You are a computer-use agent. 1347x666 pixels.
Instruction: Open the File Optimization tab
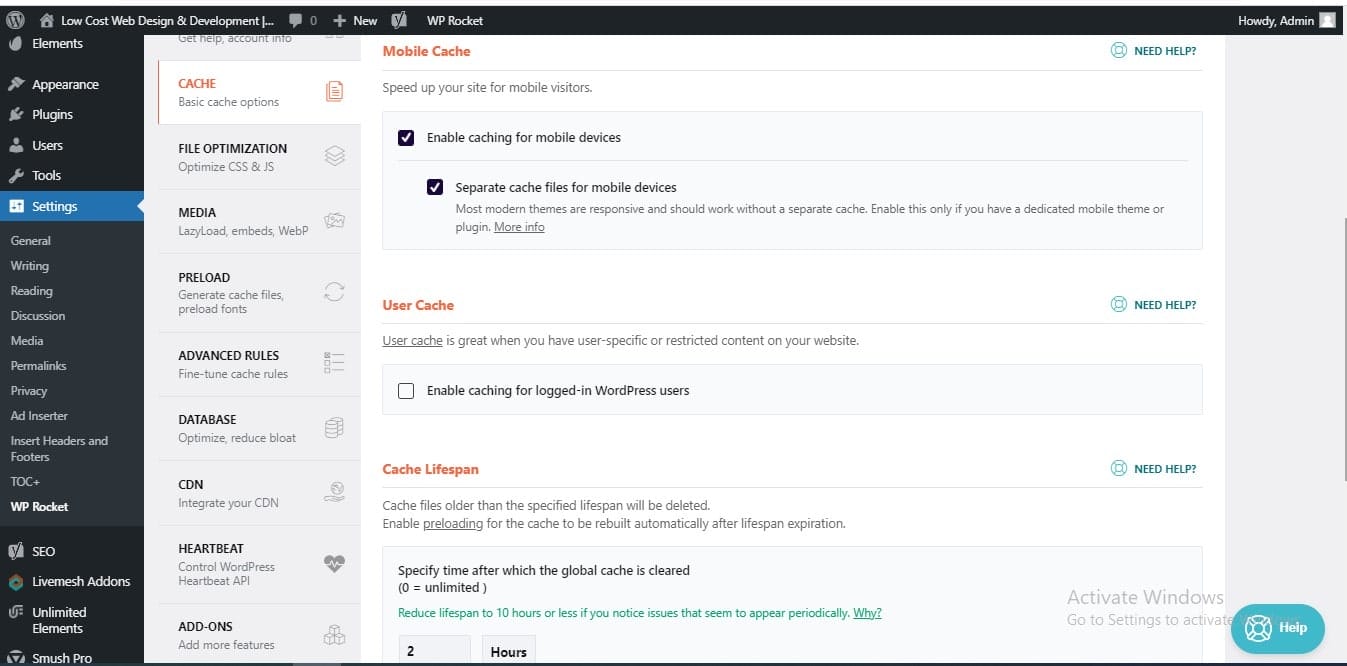259,157
